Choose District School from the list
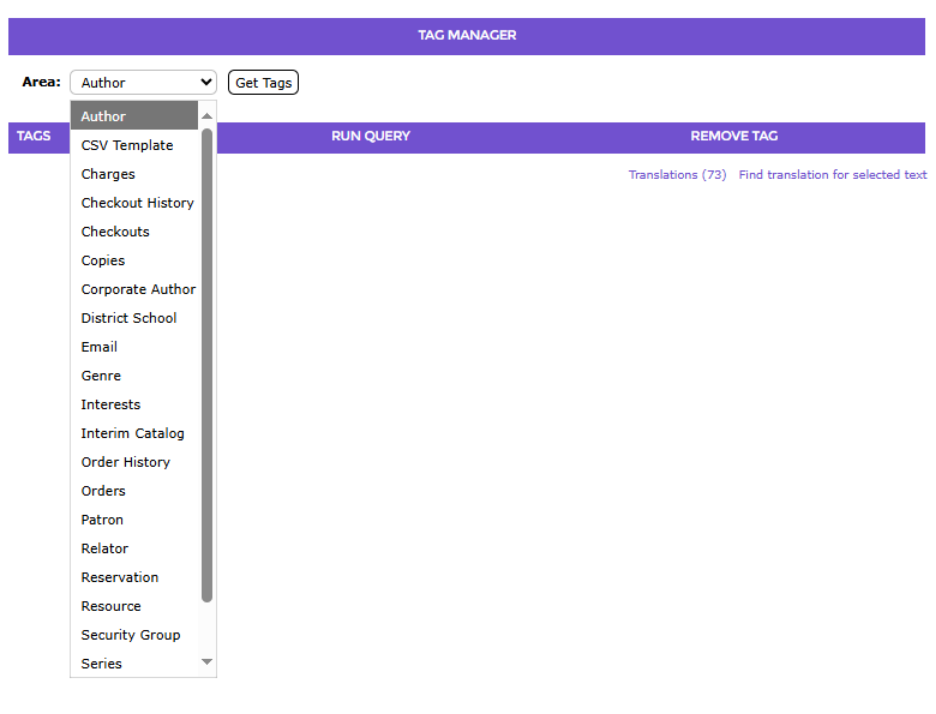936x714 pixels. 134,318
